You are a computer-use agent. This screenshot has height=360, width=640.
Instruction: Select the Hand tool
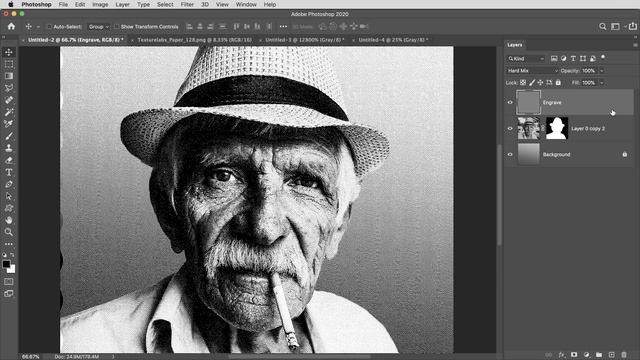(9, 220)
